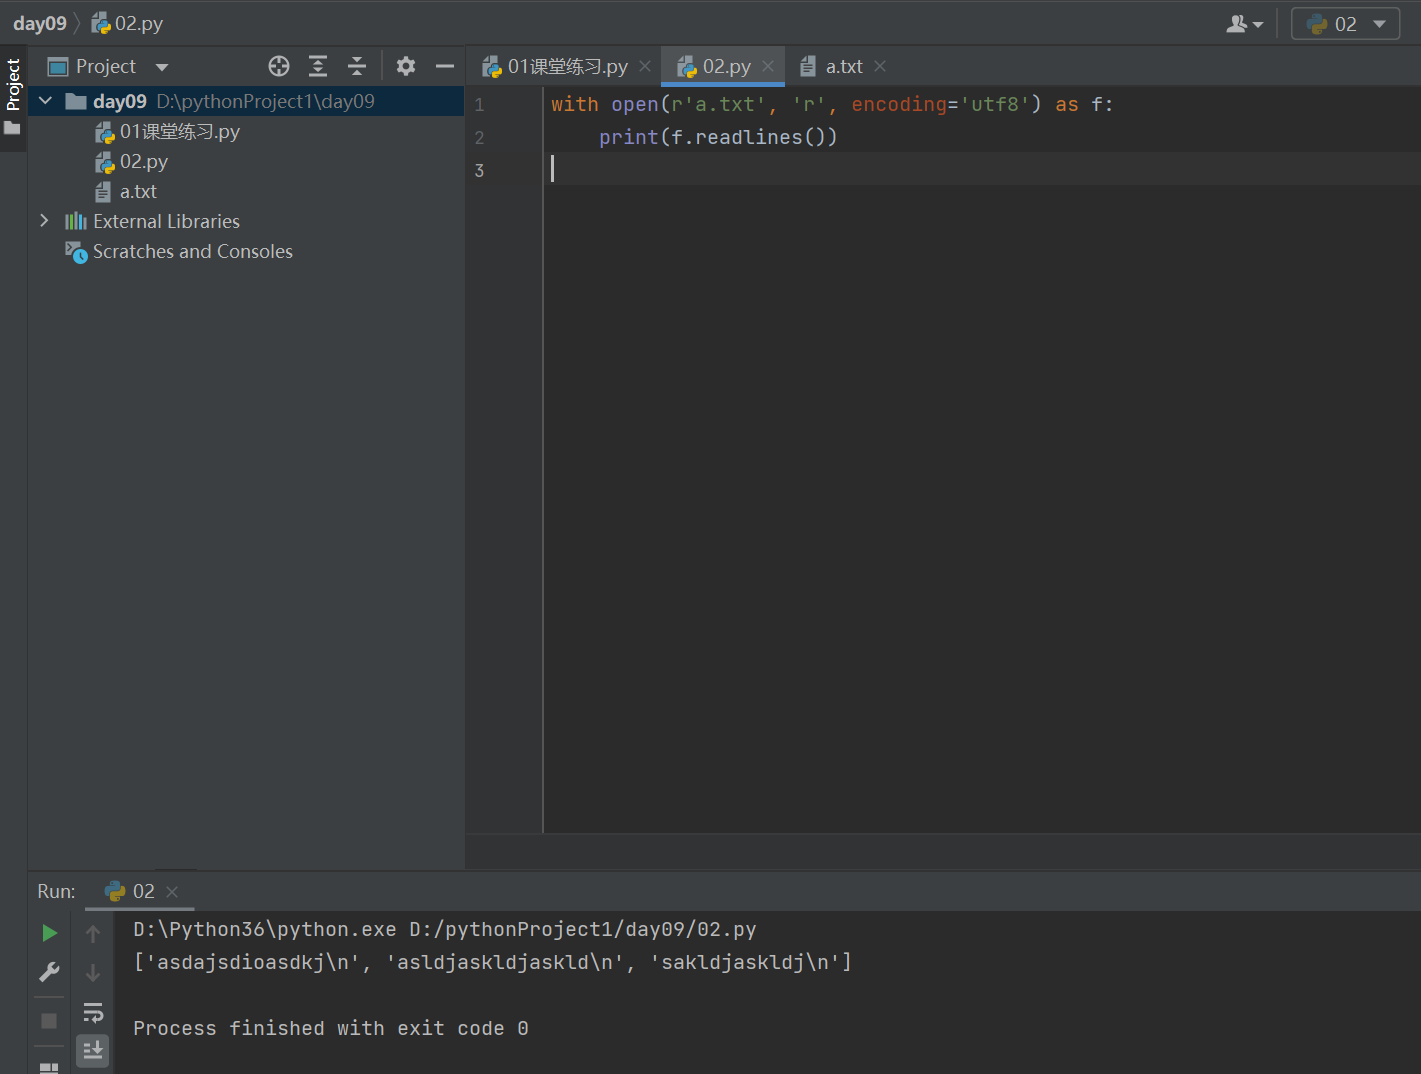Click 'Process finished with exit code 0' text
This screenshot has height=1074, width=1421.
point(331,1028)
